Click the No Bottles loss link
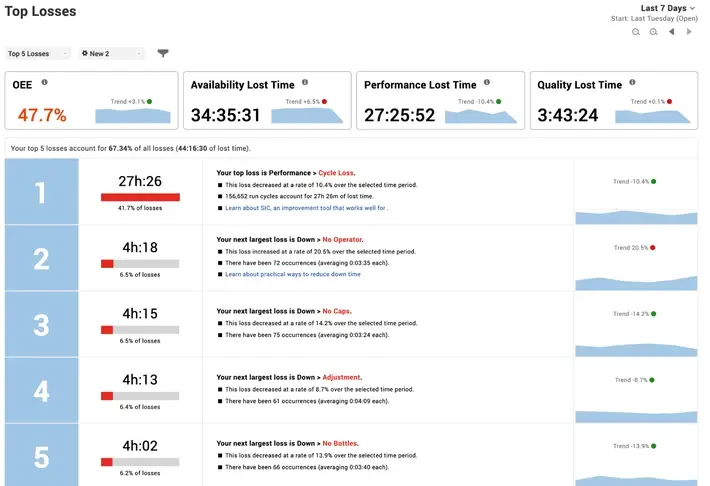Viewport: 710px width, 486px height. [x=340, y=443]
